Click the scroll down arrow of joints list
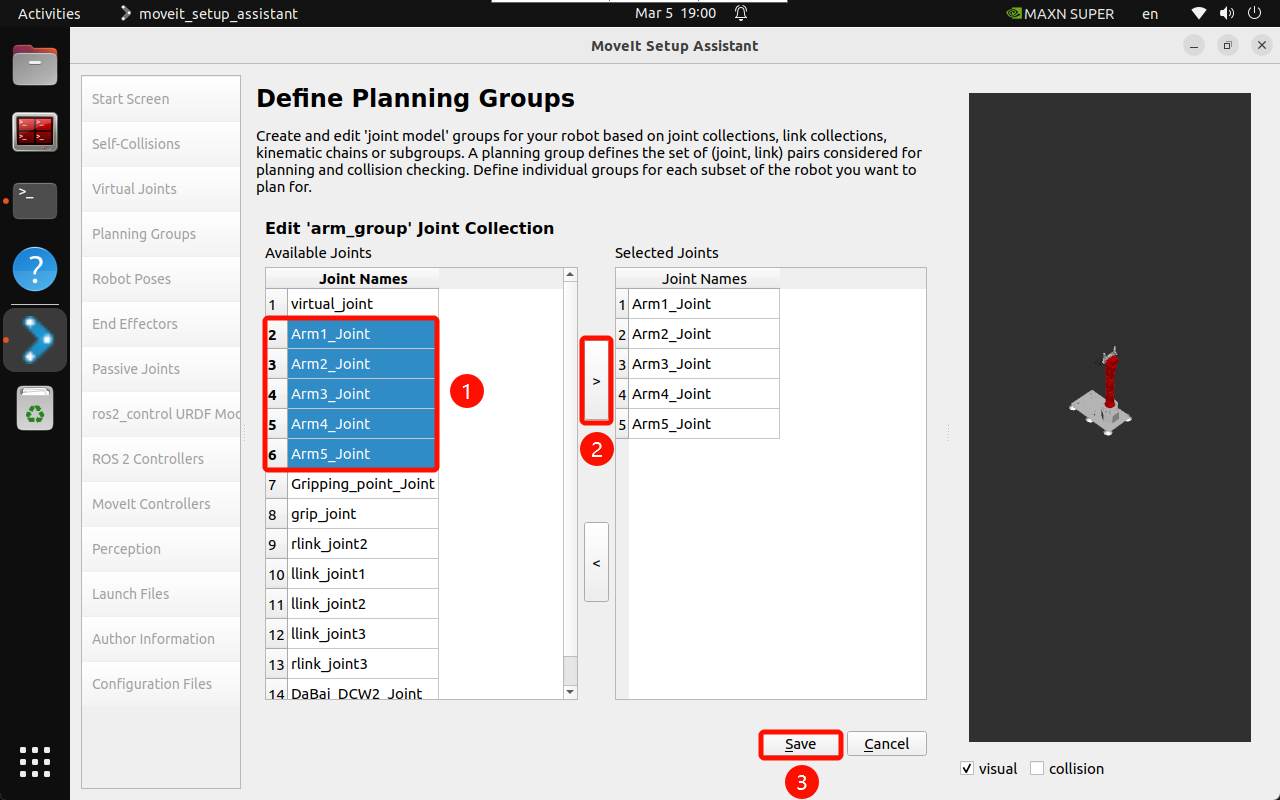1280x800 pixels. [570, 692]
